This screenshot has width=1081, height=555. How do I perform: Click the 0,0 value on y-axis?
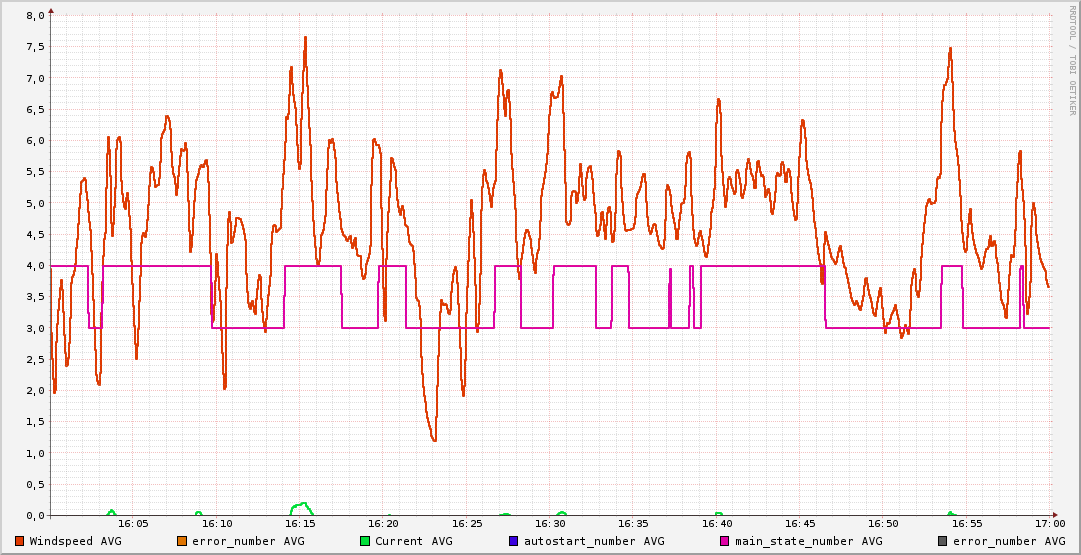[x=34, y=515]
